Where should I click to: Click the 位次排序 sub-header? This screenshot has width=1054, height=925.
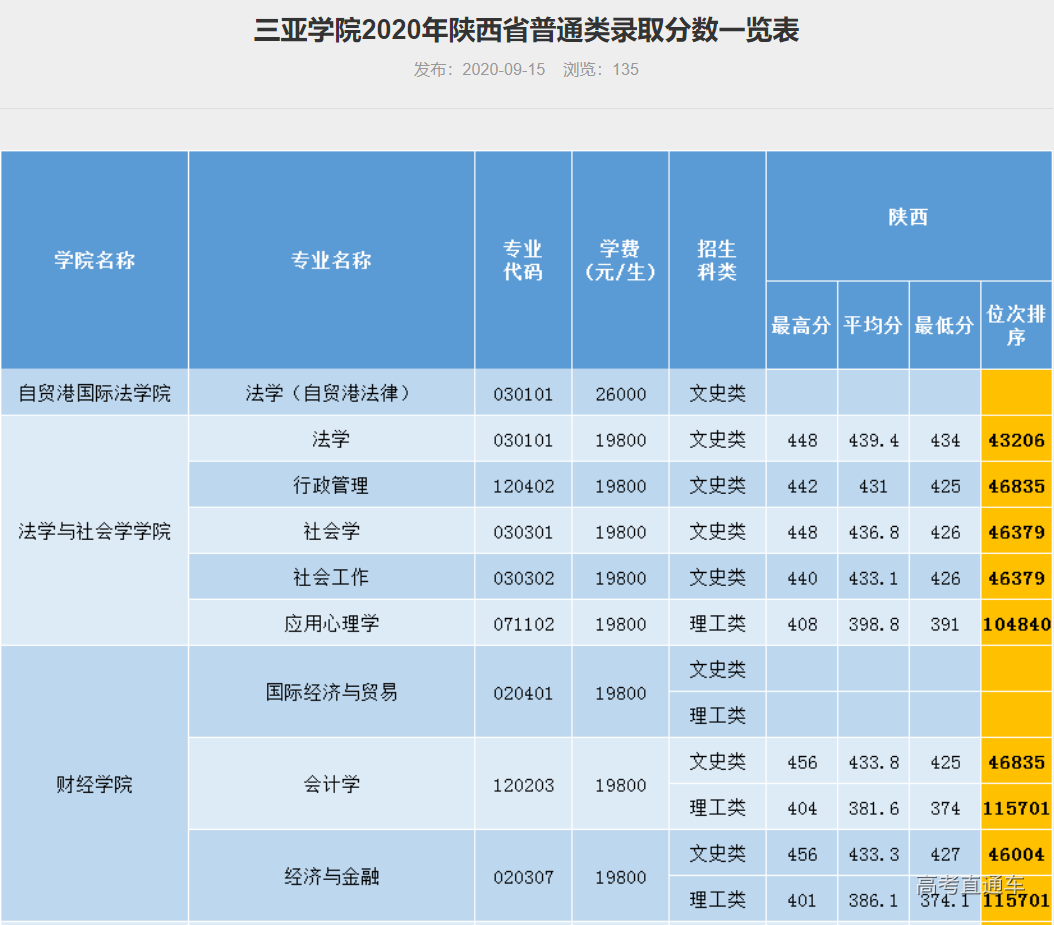pyautogui.click(x=1016, y=324)
